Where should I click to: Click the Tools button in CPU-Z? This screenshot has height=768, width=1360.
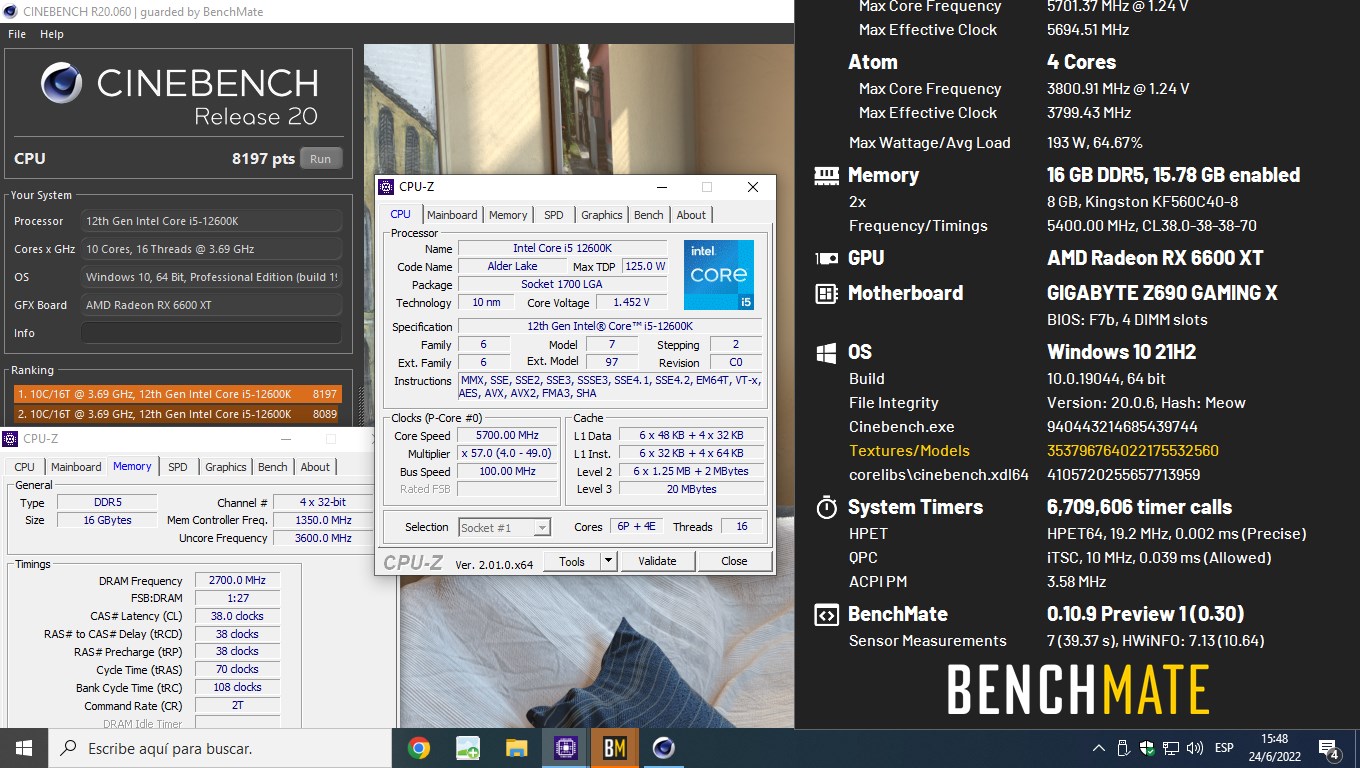coord(572,561)
